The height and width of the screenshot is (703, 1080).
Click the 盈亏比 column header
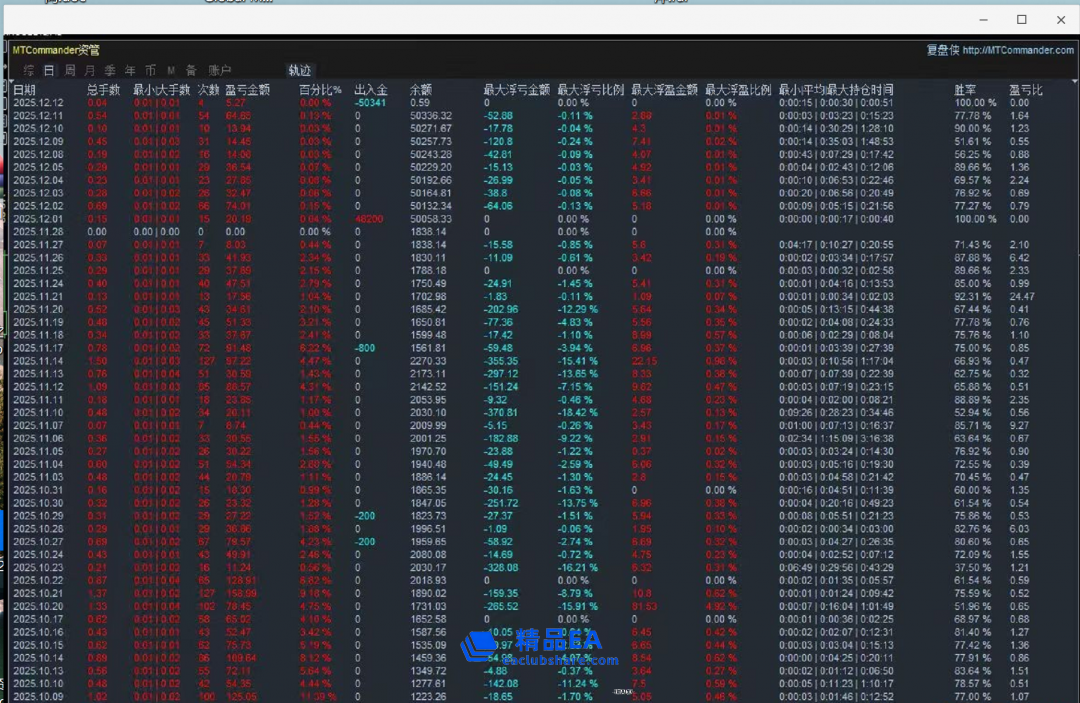[1025, 90]
